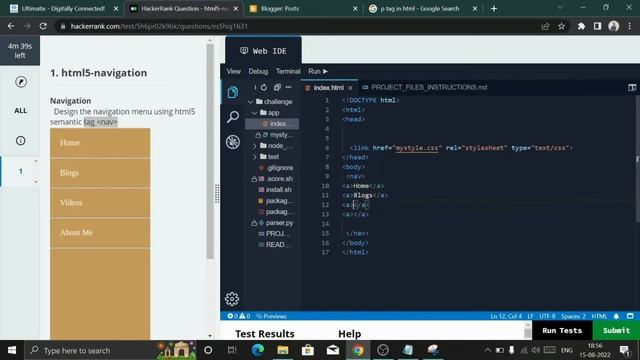Image resolution: width=640 pixels, height=360 pixels.
Task: Click the split editor layout icon
Action: (x=632, y=87)
